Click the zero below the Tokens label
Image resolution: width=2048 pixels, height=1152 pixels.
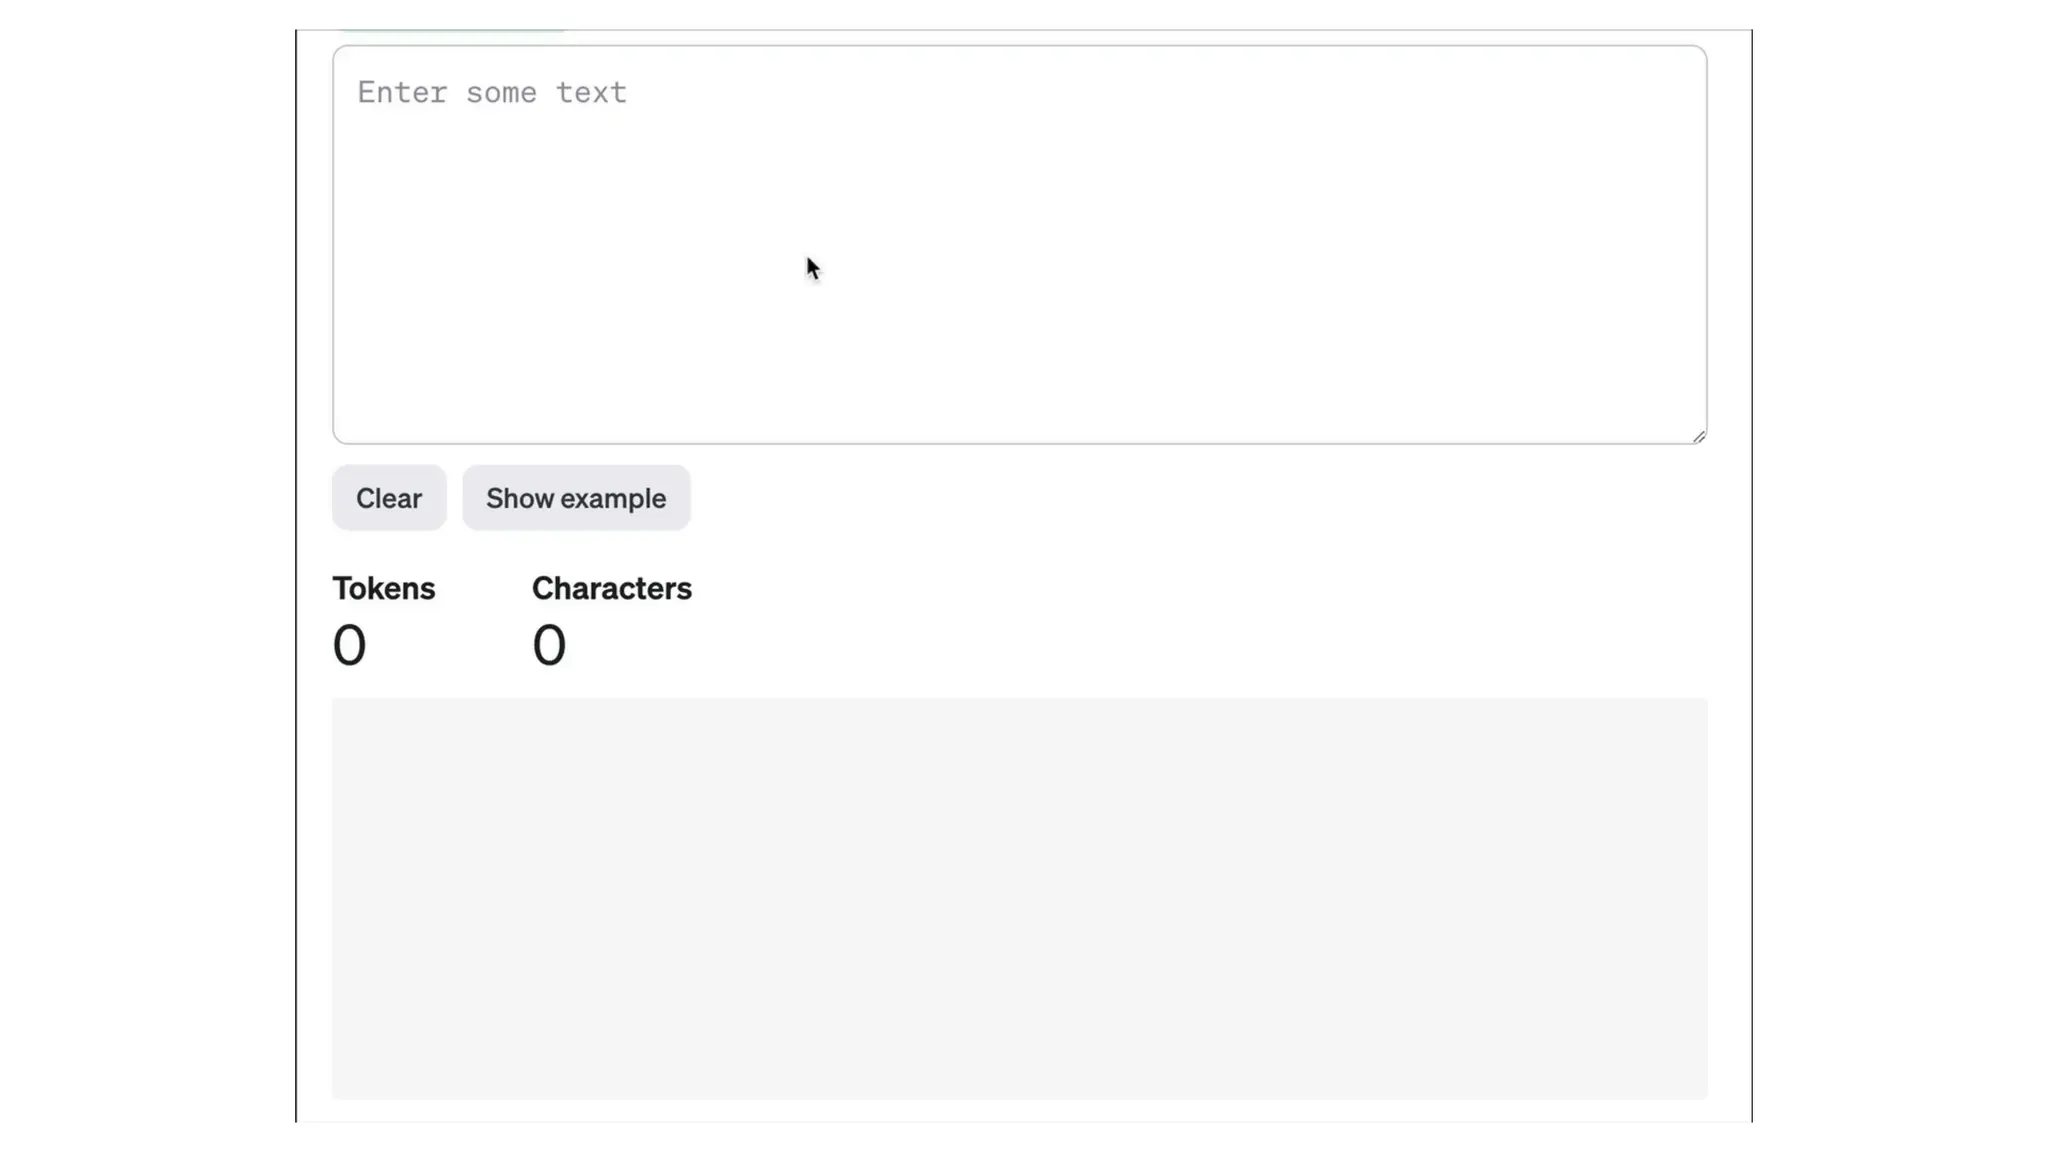click(x=349, y=645)
